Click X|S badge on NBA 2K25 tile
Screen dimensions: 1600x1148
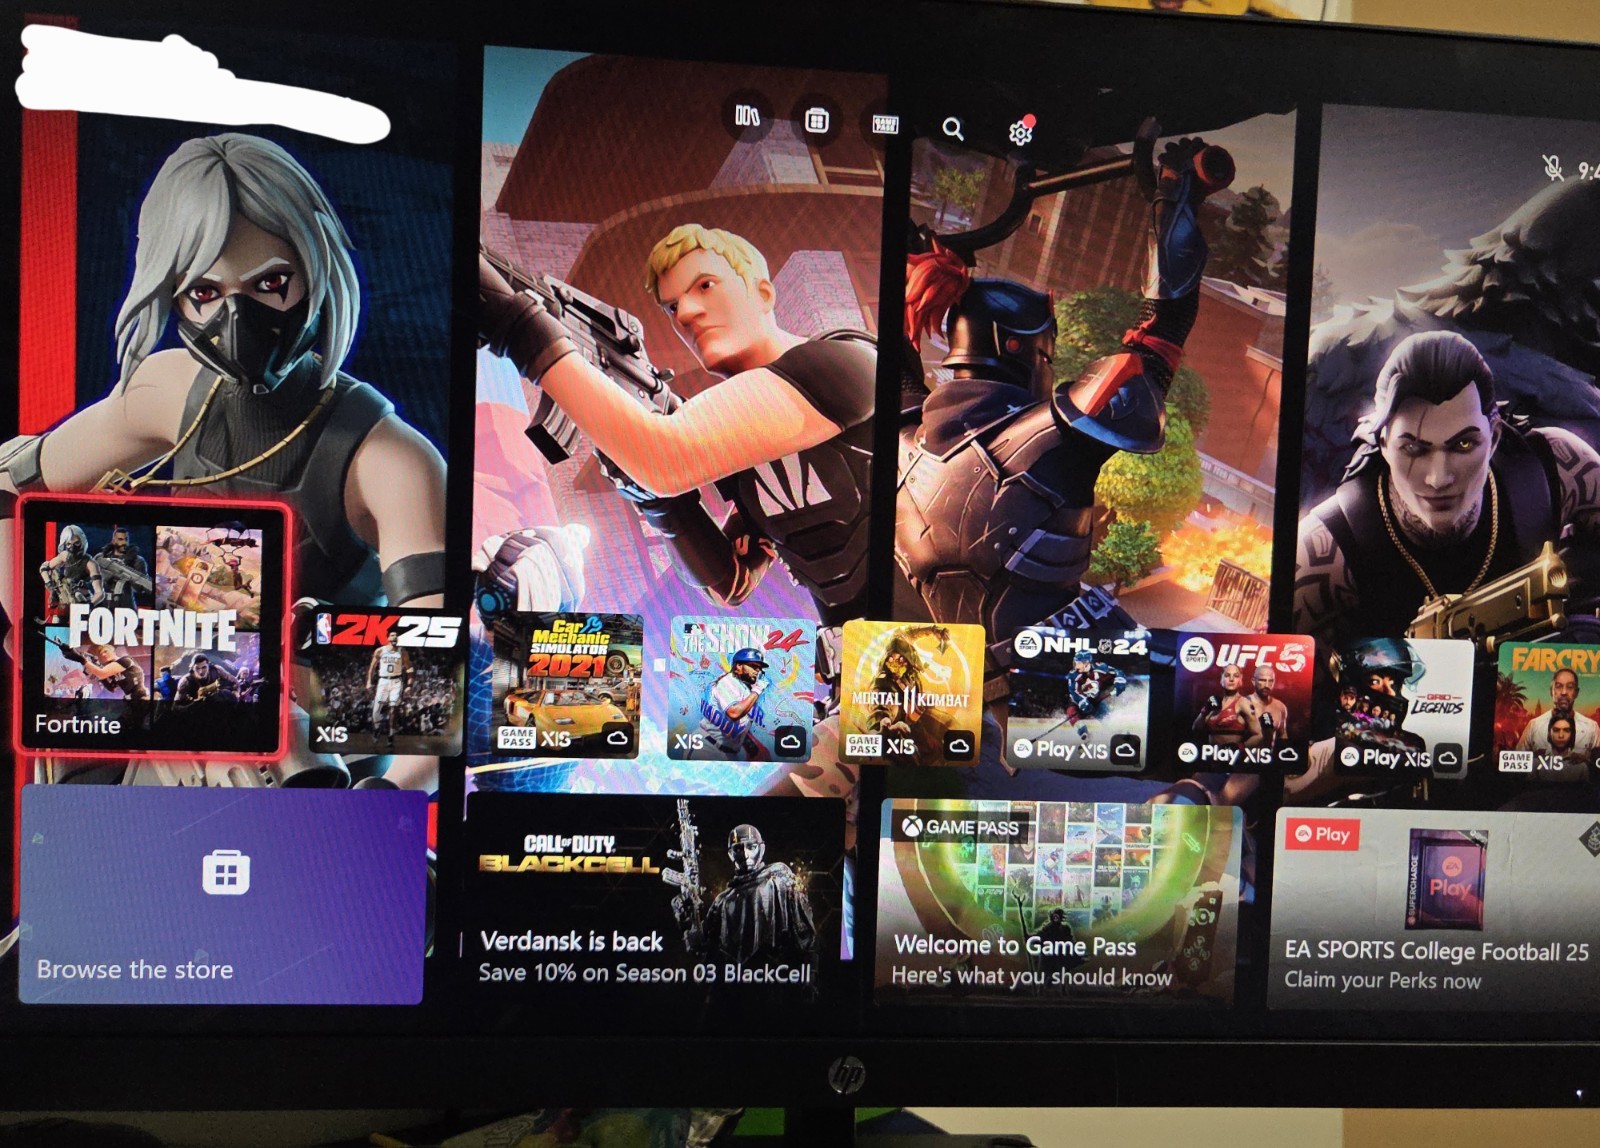[x=332, y=735]
